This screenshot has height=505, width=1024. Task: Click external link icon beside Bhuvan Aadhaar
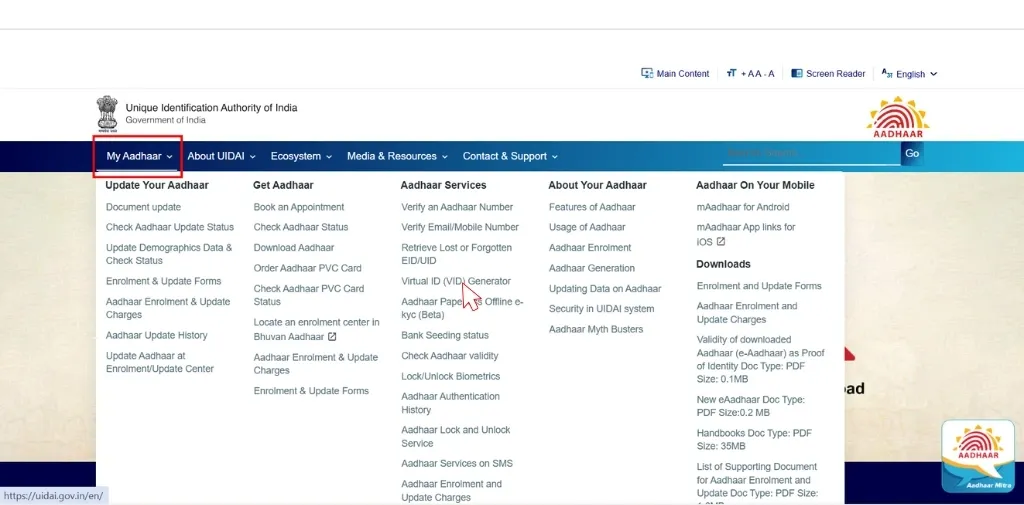(x=332, y=337)
